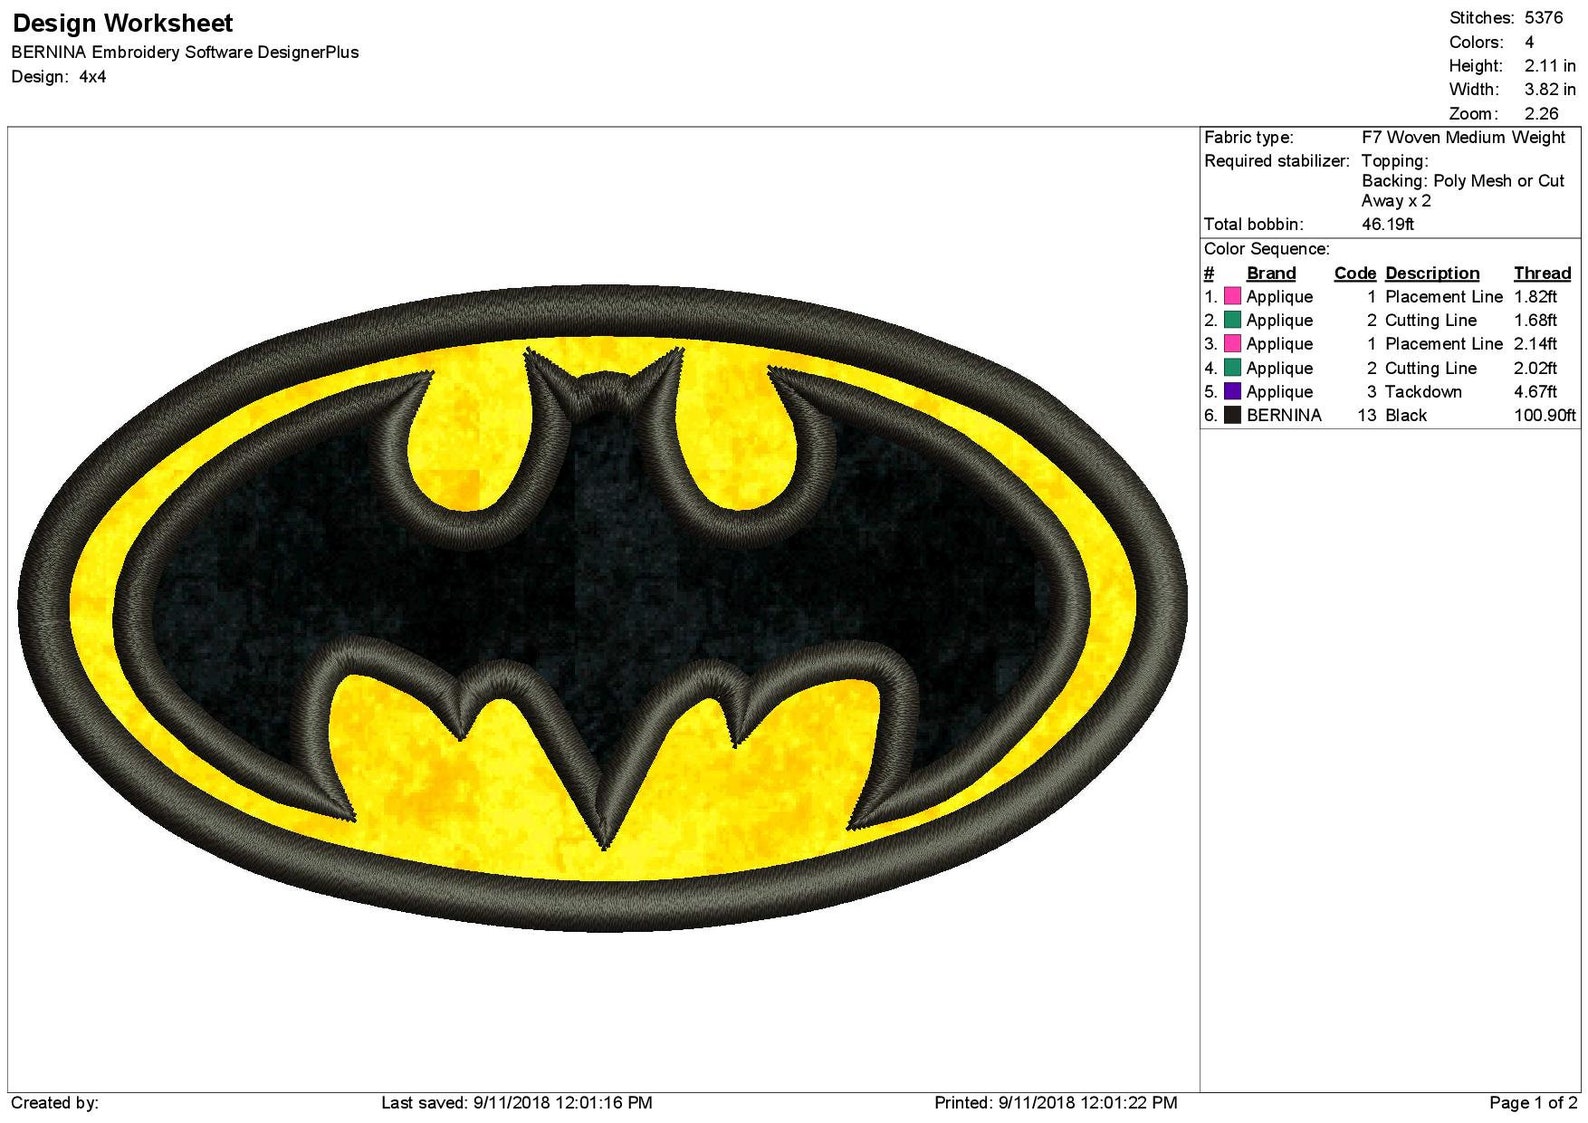Click the Total bobbin value 46.19ft
This screenshot has height=1123, width=1588.
[x=1388, y=224]
